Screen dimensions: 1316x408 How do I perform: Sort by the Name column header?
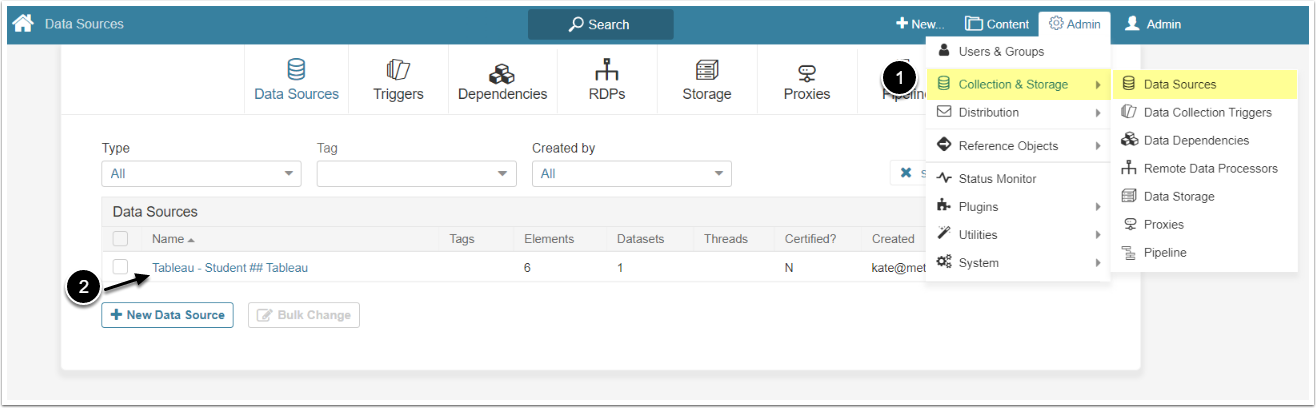[x=167, y=239]
